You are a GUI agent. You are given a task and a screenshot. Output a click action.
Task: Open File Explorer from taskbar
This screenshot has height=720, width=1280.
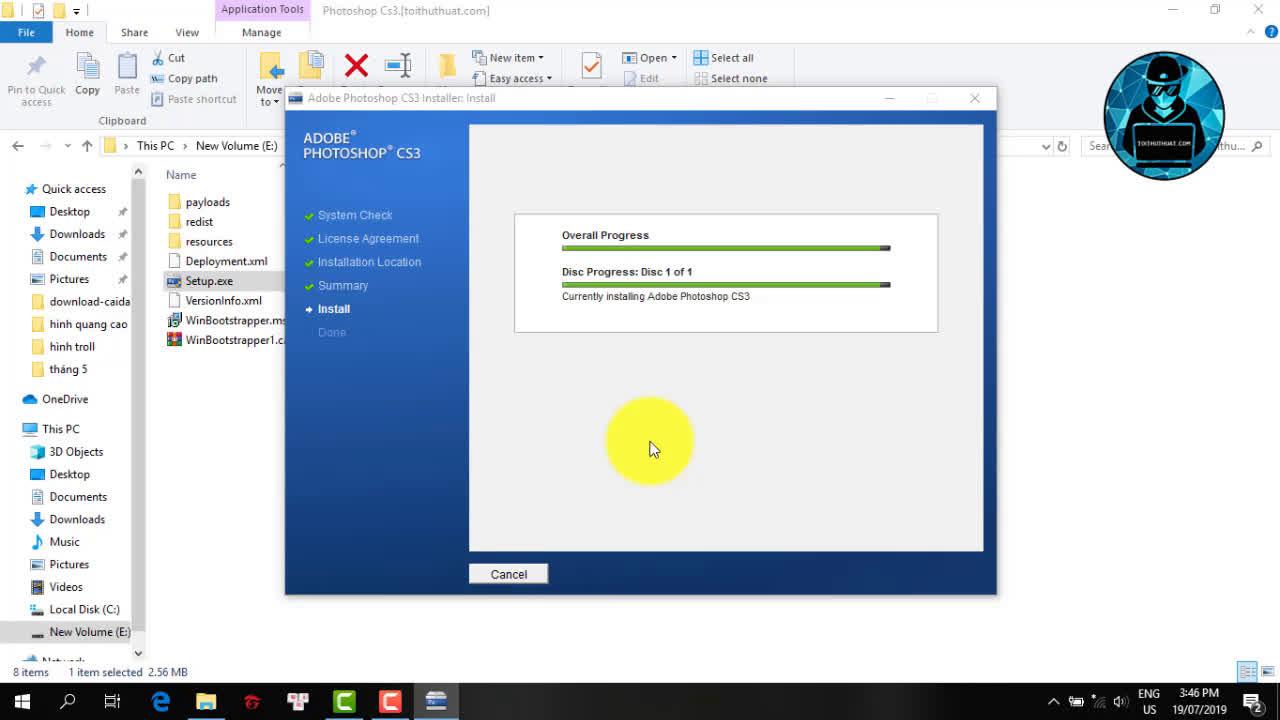point(206,701)
